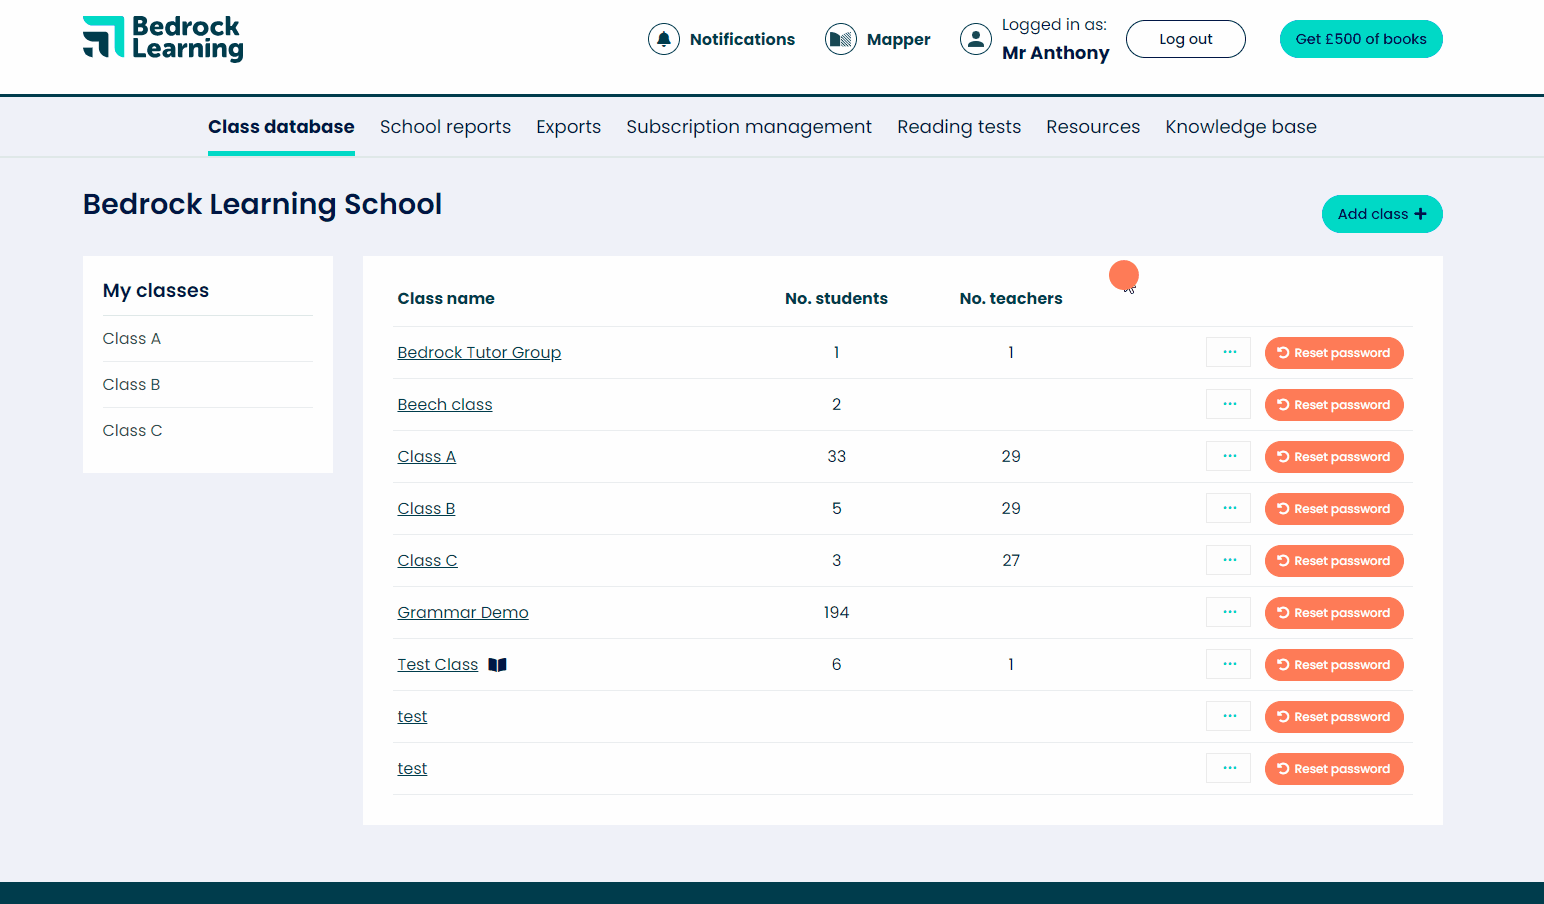
Task: Click the reset password icon on Grammar Demo row
Action: (x=1283, y=613)
